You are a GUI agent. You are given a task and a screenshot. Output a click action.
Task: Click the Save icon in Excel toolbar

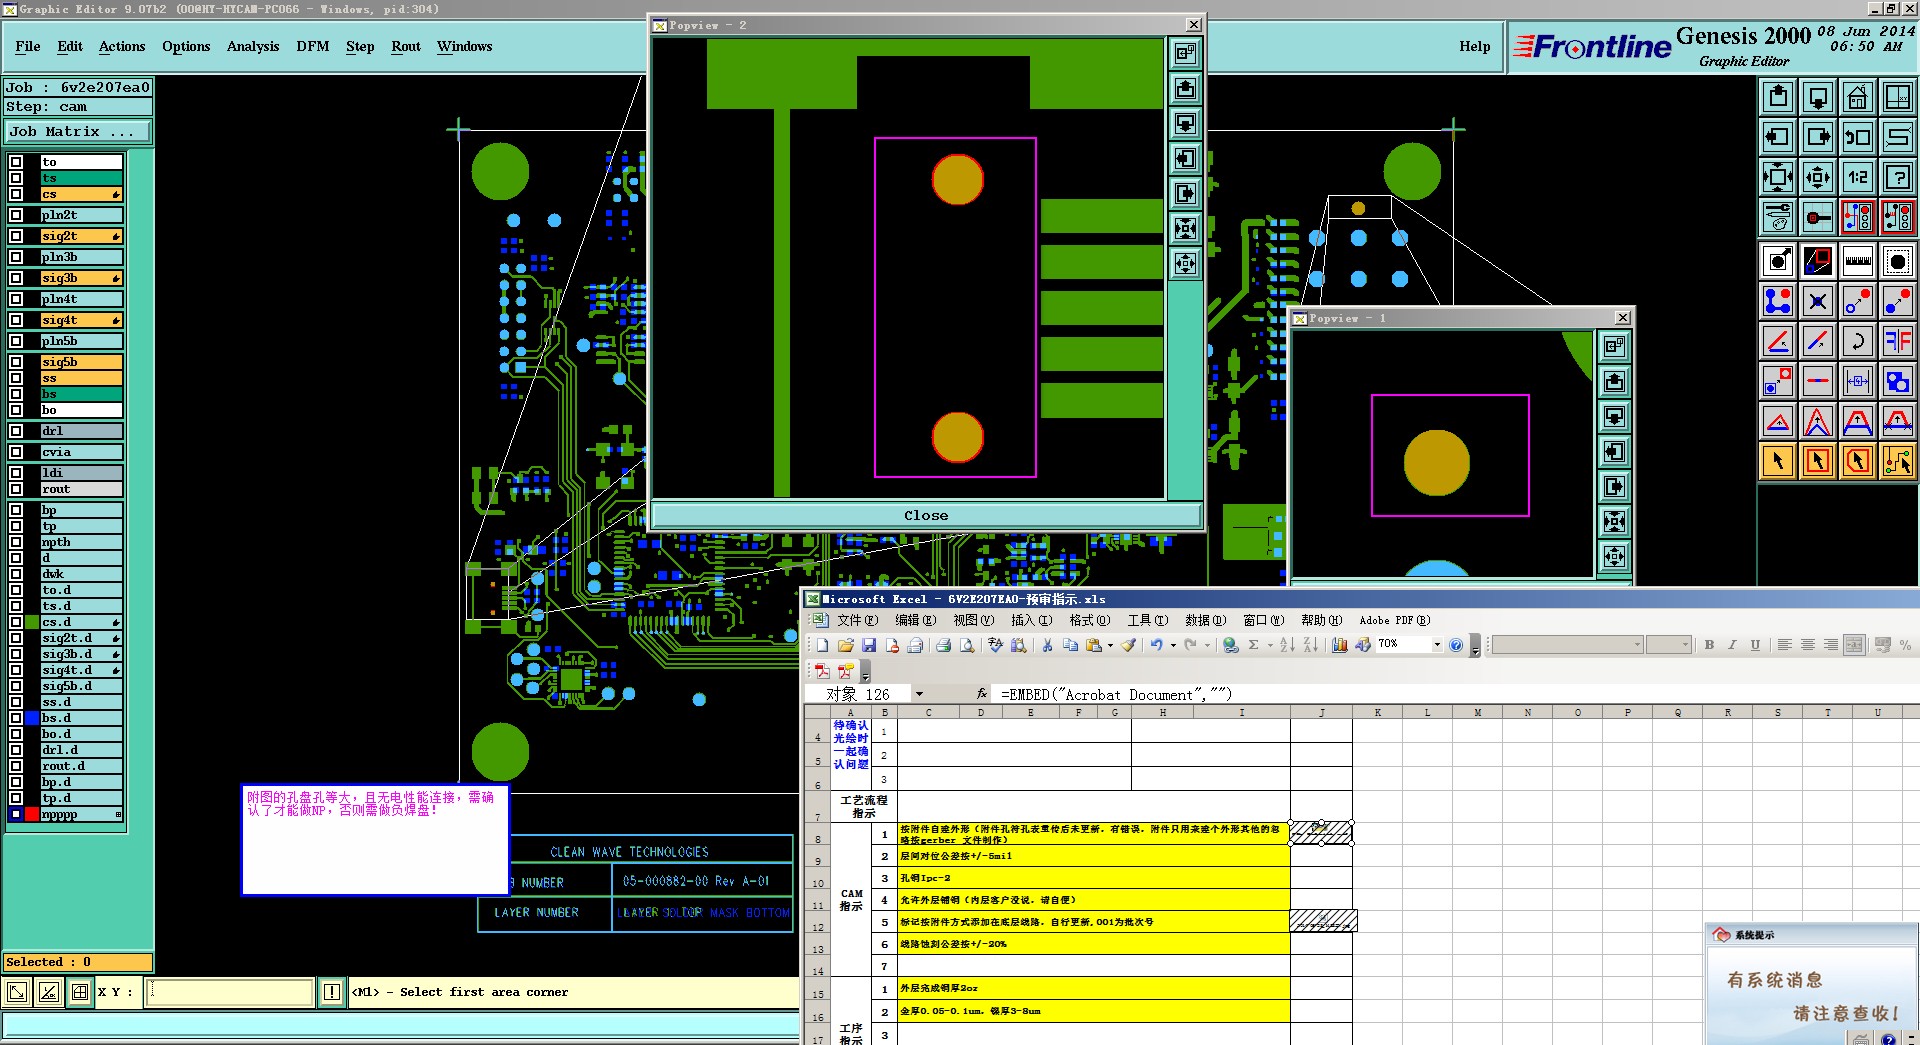pos(869,645)
